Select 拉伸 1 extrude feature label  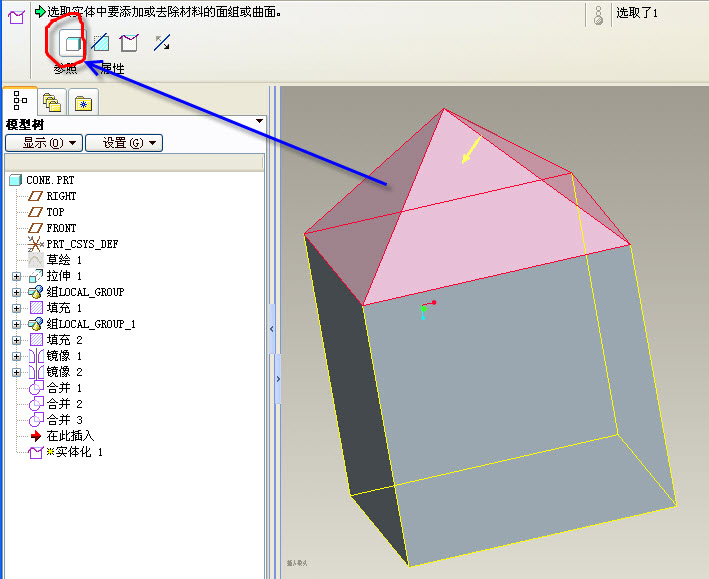click(64, 276)
